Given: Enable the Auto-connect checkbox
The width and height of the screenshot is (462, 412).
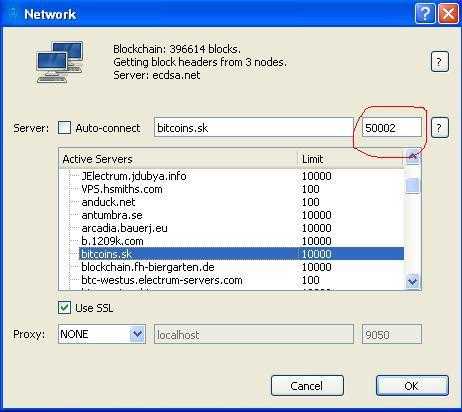Looking at the screenshot, I should pyautogui.click(x=64, y=128).
